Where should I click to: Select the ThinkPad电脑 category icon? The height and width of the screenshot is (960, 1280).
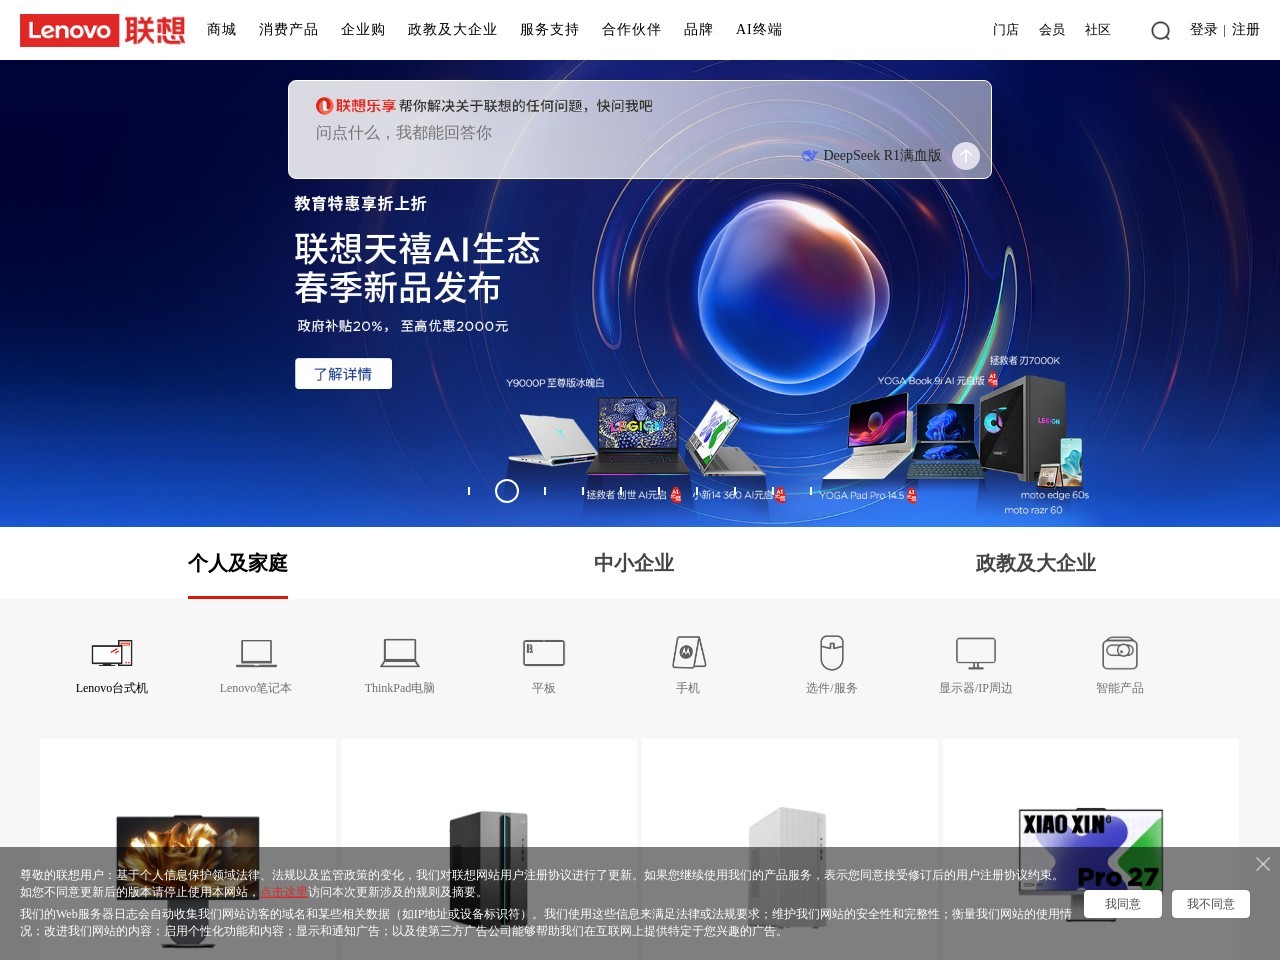tap(400, 653)
